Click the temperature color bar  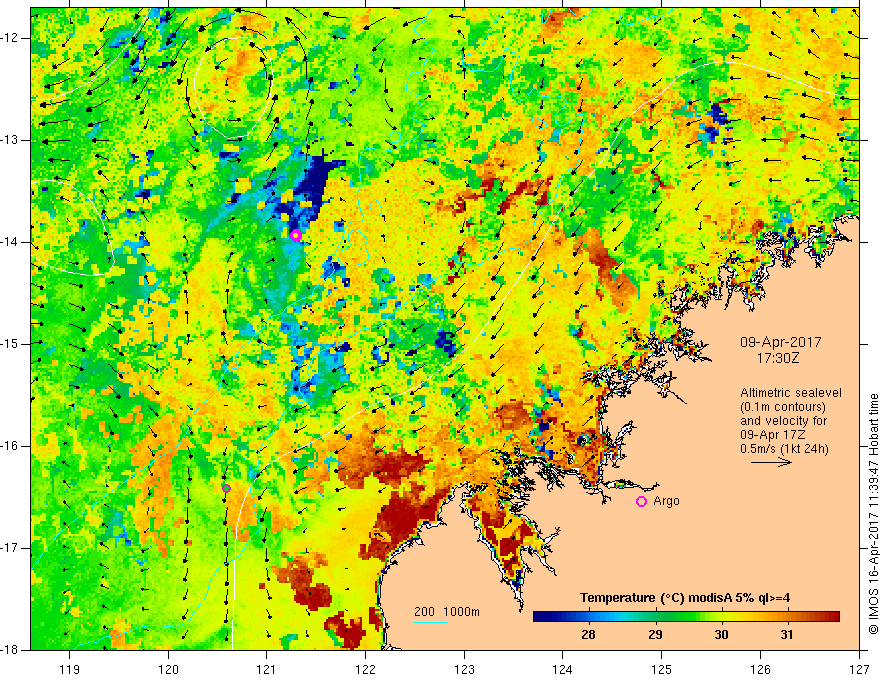point(686,617)
